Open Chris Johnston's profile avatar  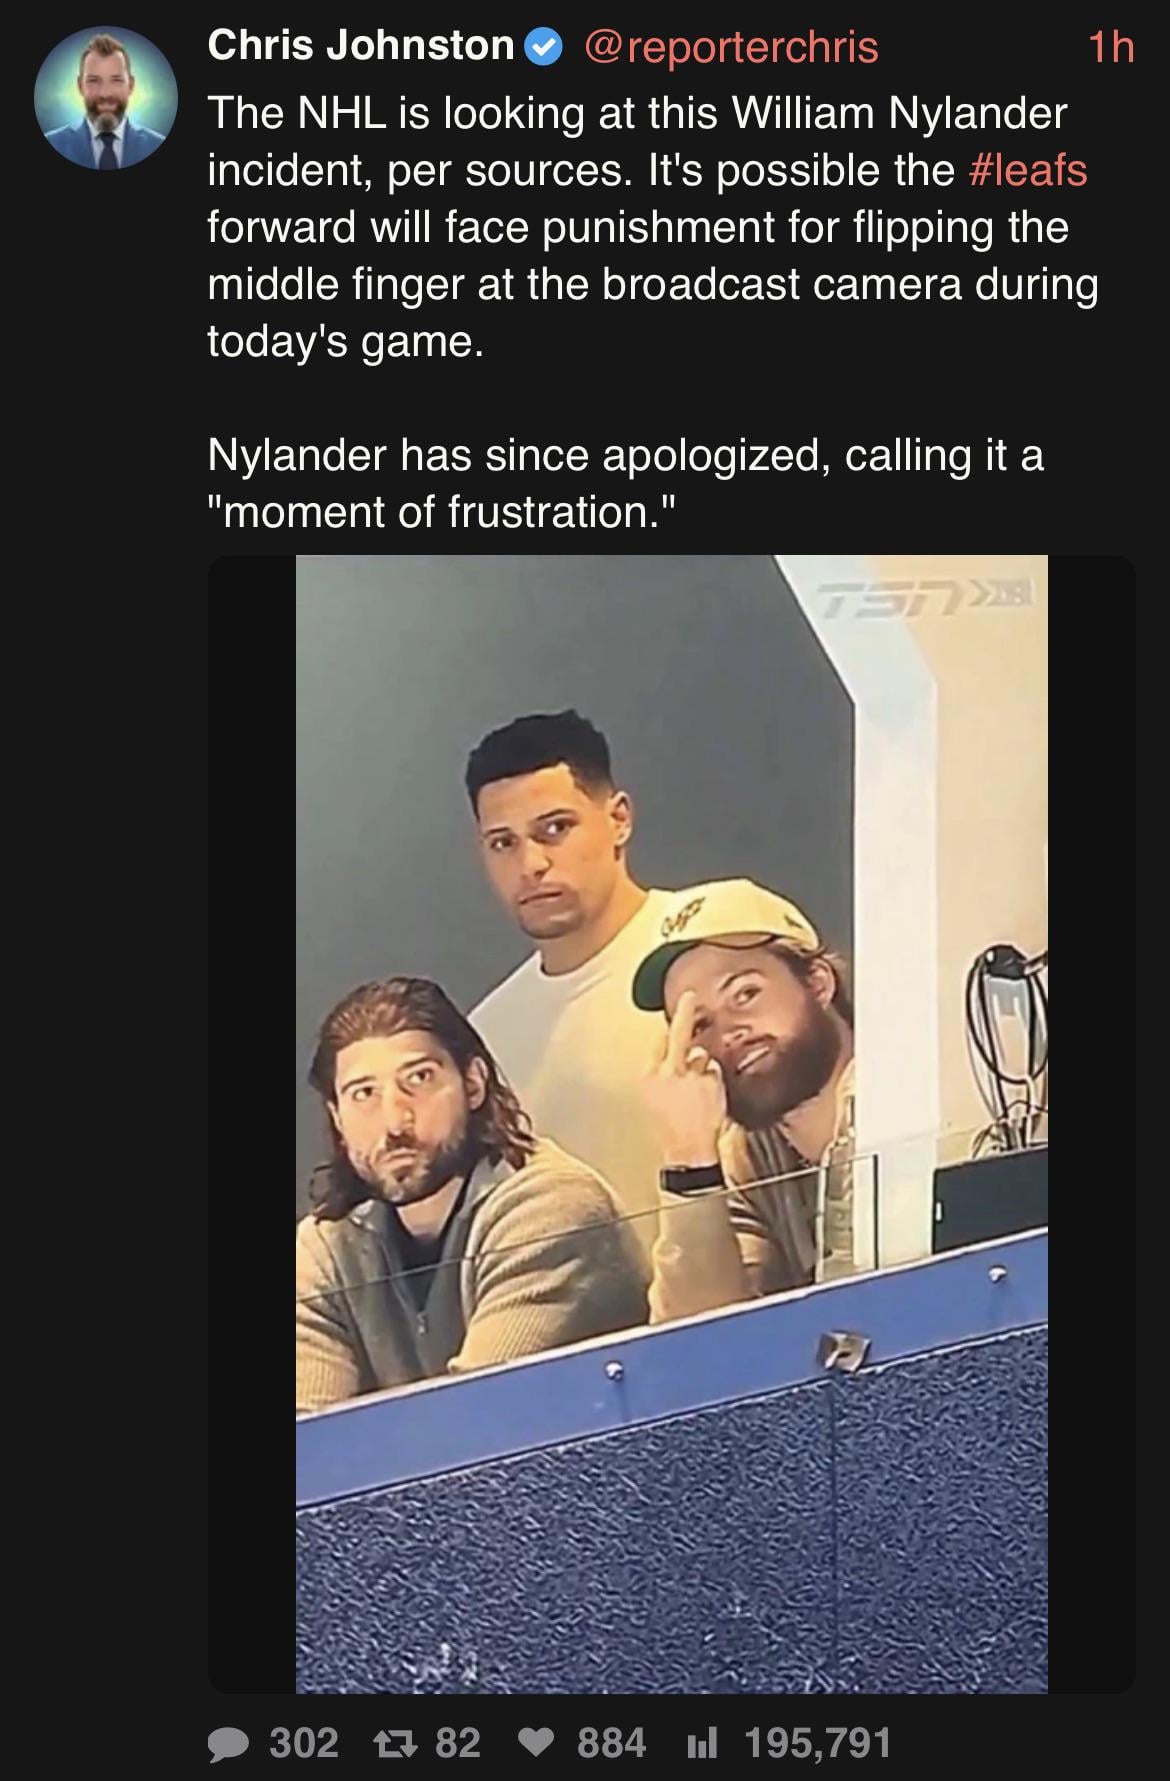point(105,98)
